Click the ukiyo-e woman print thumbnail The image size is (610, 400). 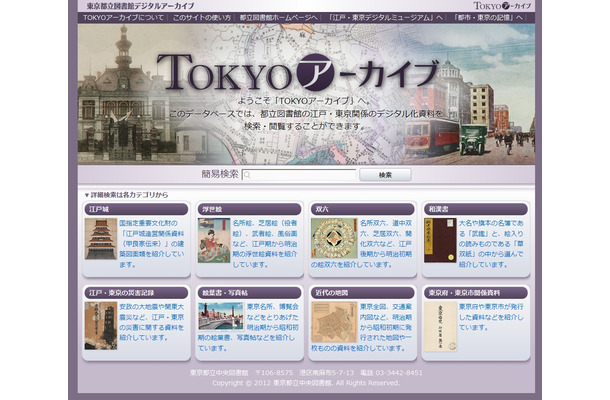[x=214, y=240]
